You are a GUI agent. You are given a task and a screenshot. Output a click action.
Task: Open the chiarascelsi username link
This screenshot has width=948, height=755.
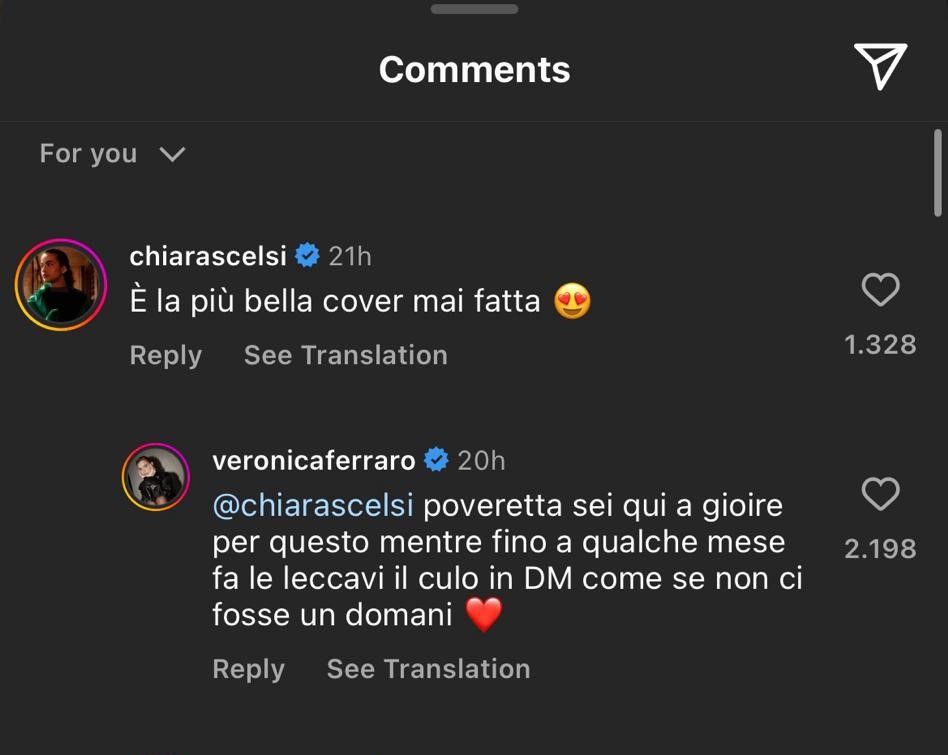(208, 256)
